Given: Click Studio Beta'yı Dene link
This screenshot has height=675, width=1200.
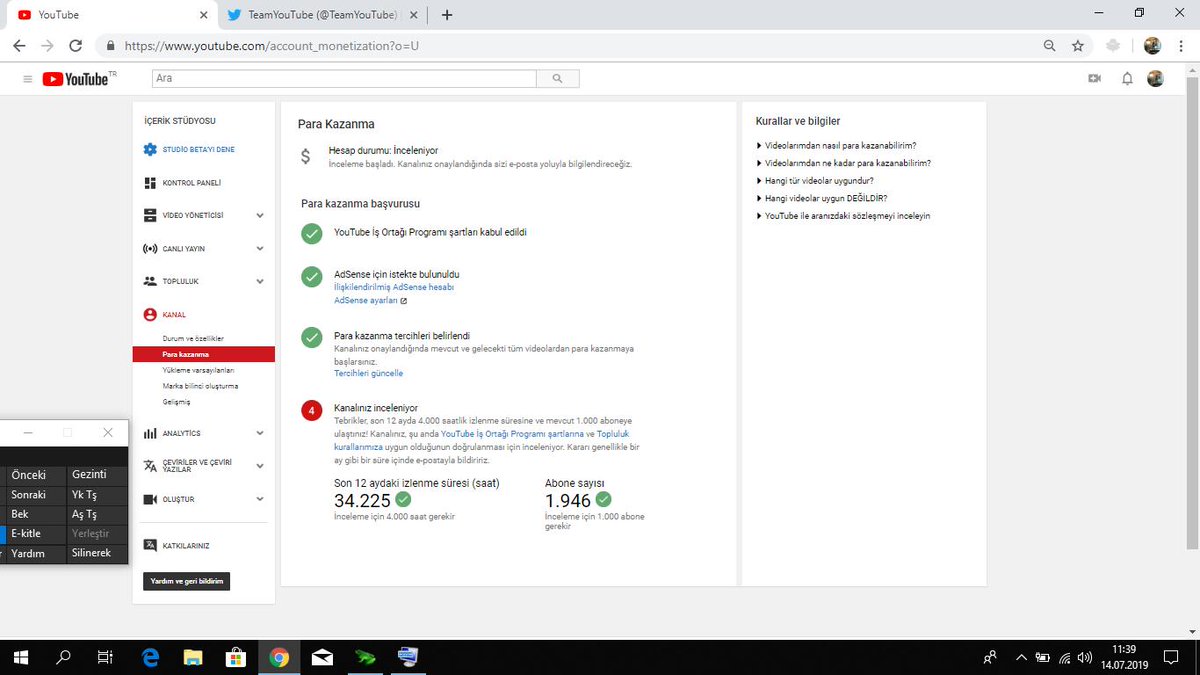Looking at the screenshot, I should click(x=198, y=149).
